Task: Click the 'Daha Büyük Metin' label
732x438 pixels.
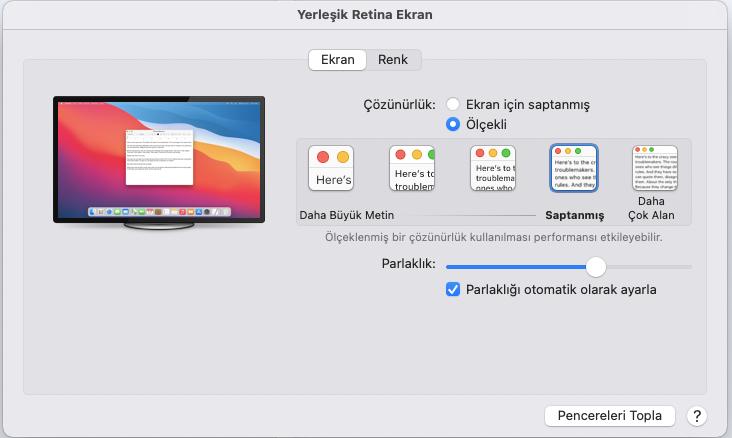Action: (x=347, y=215)
